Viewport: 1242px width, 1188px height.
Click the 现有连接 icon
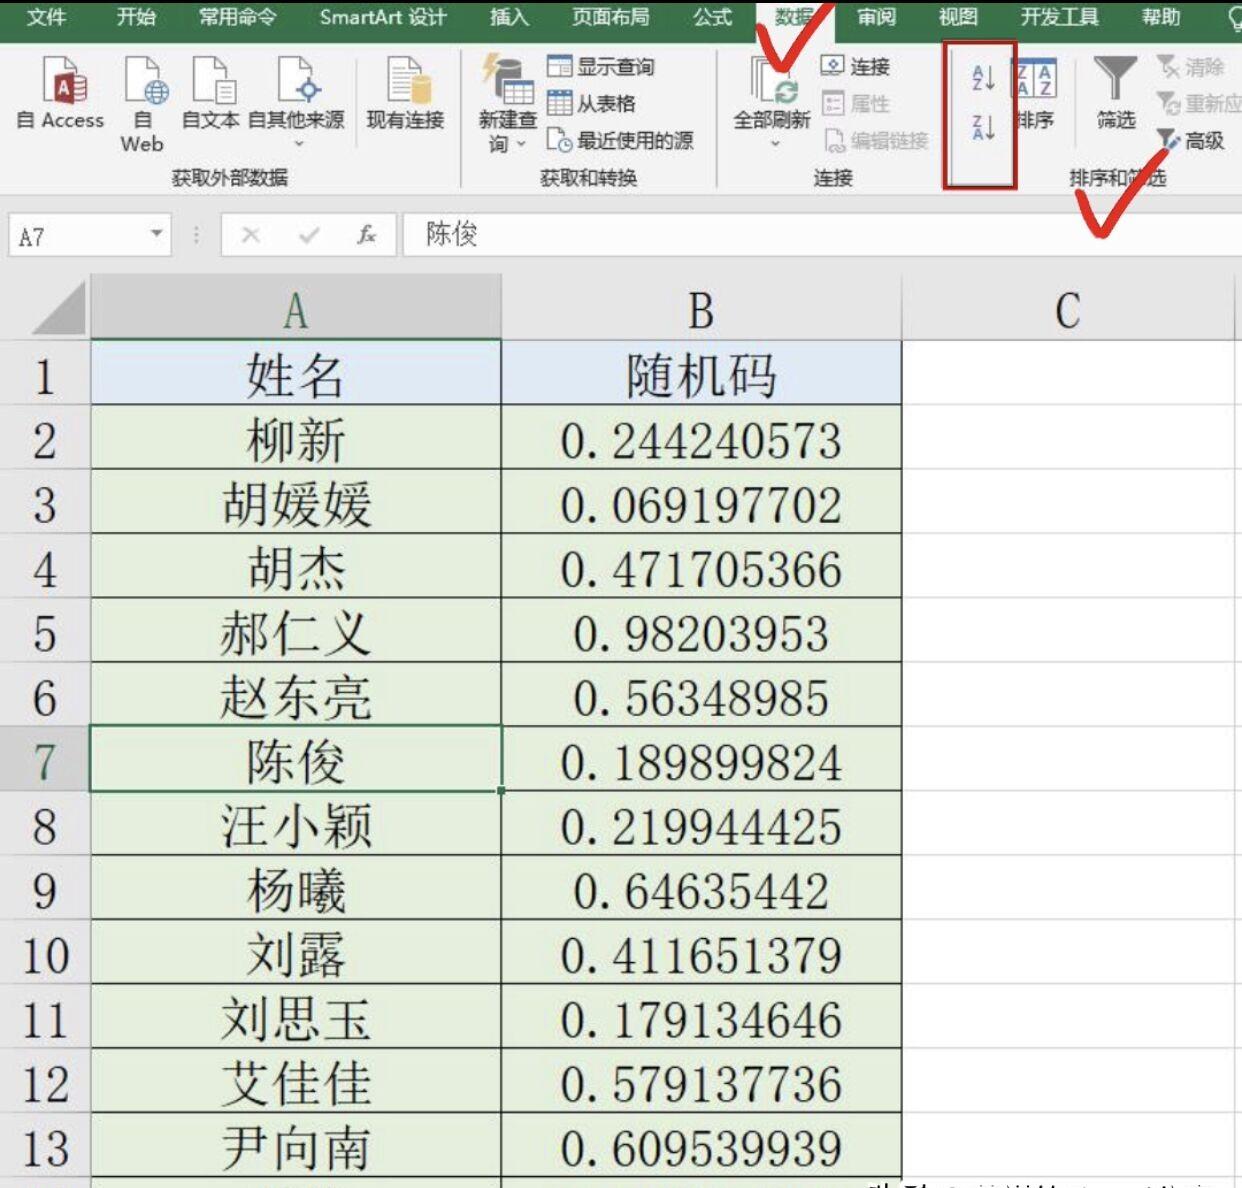[407, 81]
